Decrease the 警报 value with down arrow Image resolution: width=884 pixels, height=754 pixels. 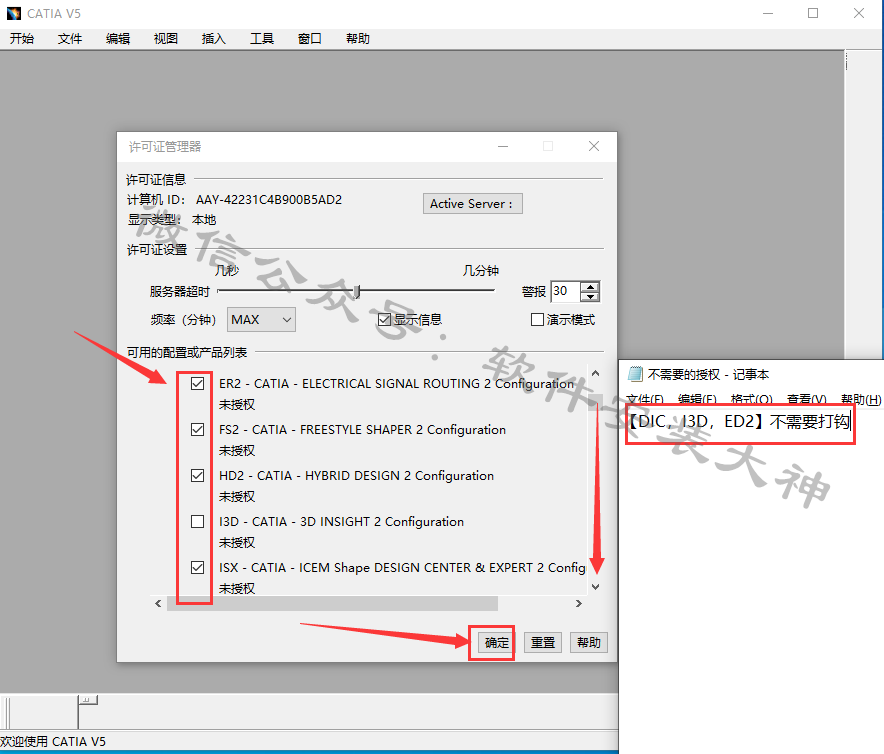pos(590,297)
